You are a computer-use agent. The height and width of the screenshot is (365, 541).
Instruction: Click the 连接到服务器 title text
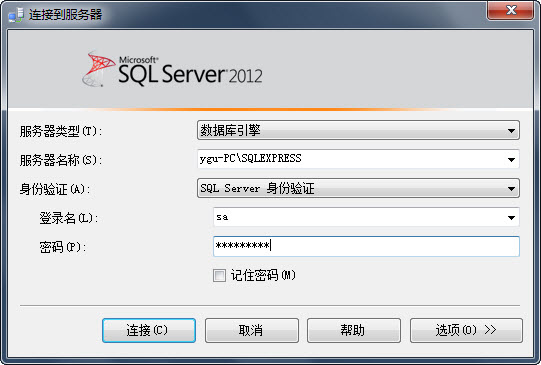tap(66, 14)
